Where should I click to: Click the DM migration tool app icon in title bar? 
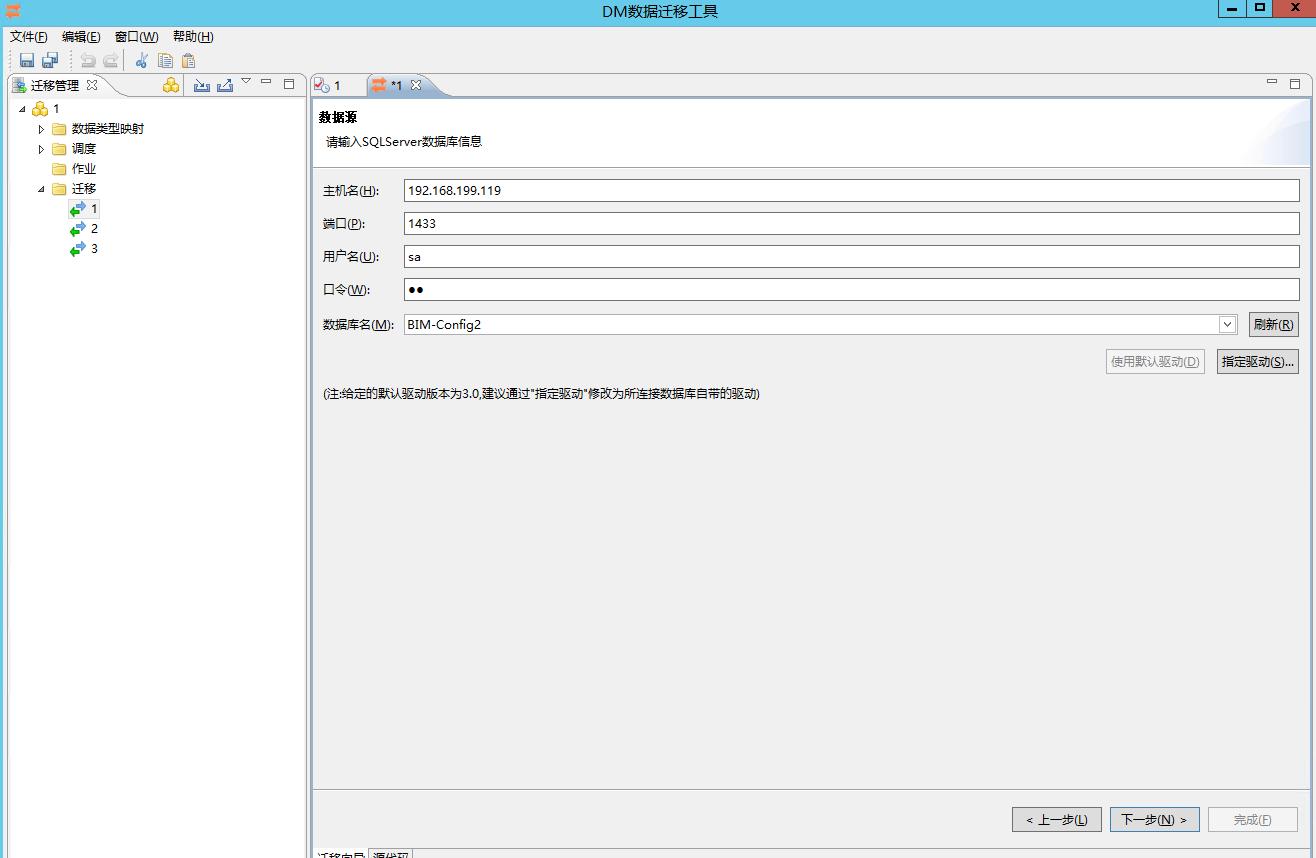pos(13,11)
